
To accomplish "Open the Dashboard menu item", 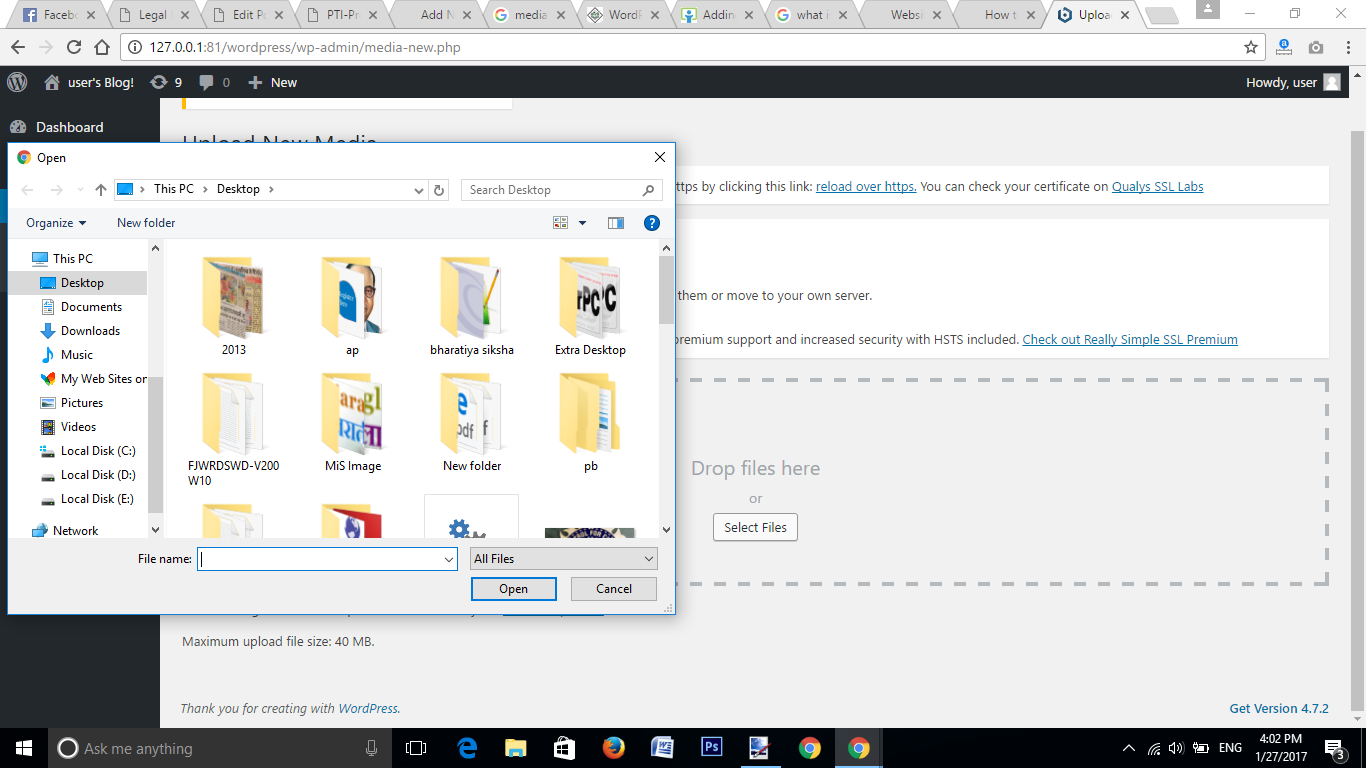I will [x=69, y=127].
